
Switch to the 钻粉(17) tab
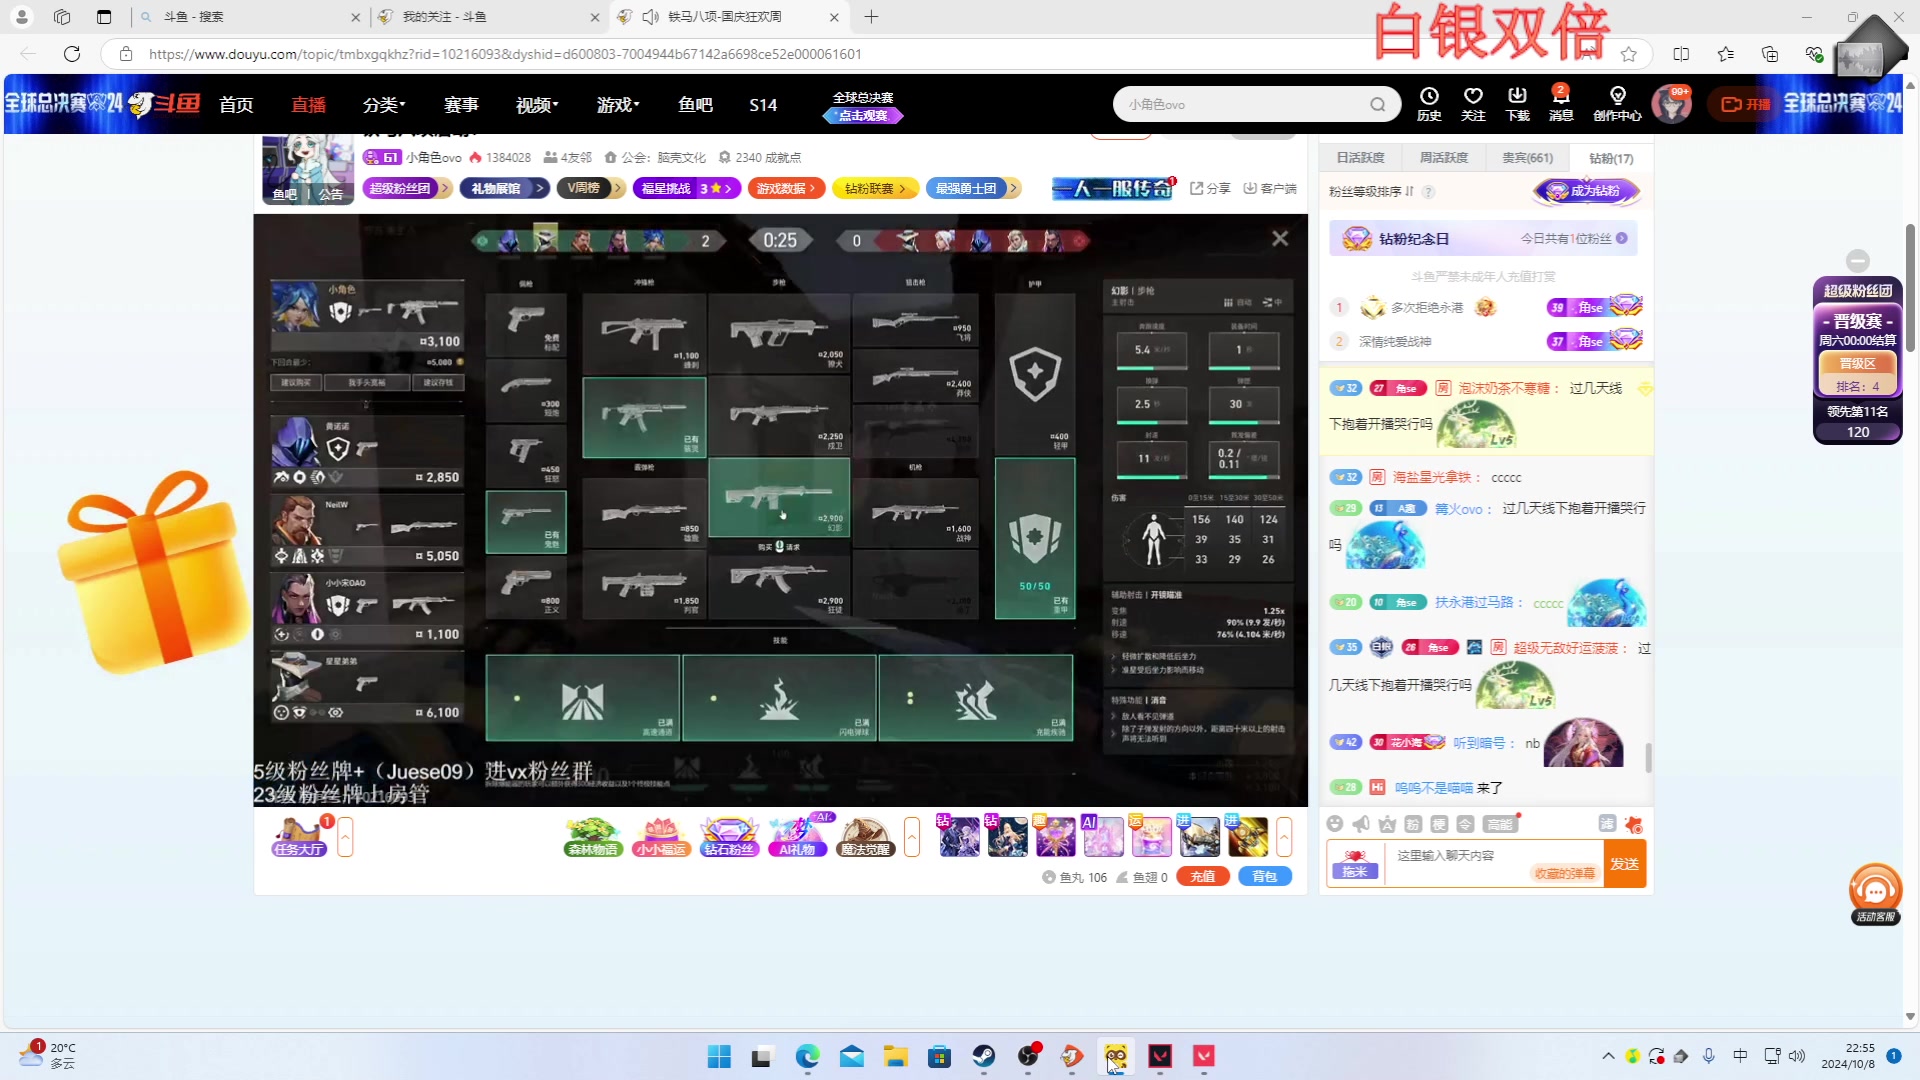tap(1611, 158)
